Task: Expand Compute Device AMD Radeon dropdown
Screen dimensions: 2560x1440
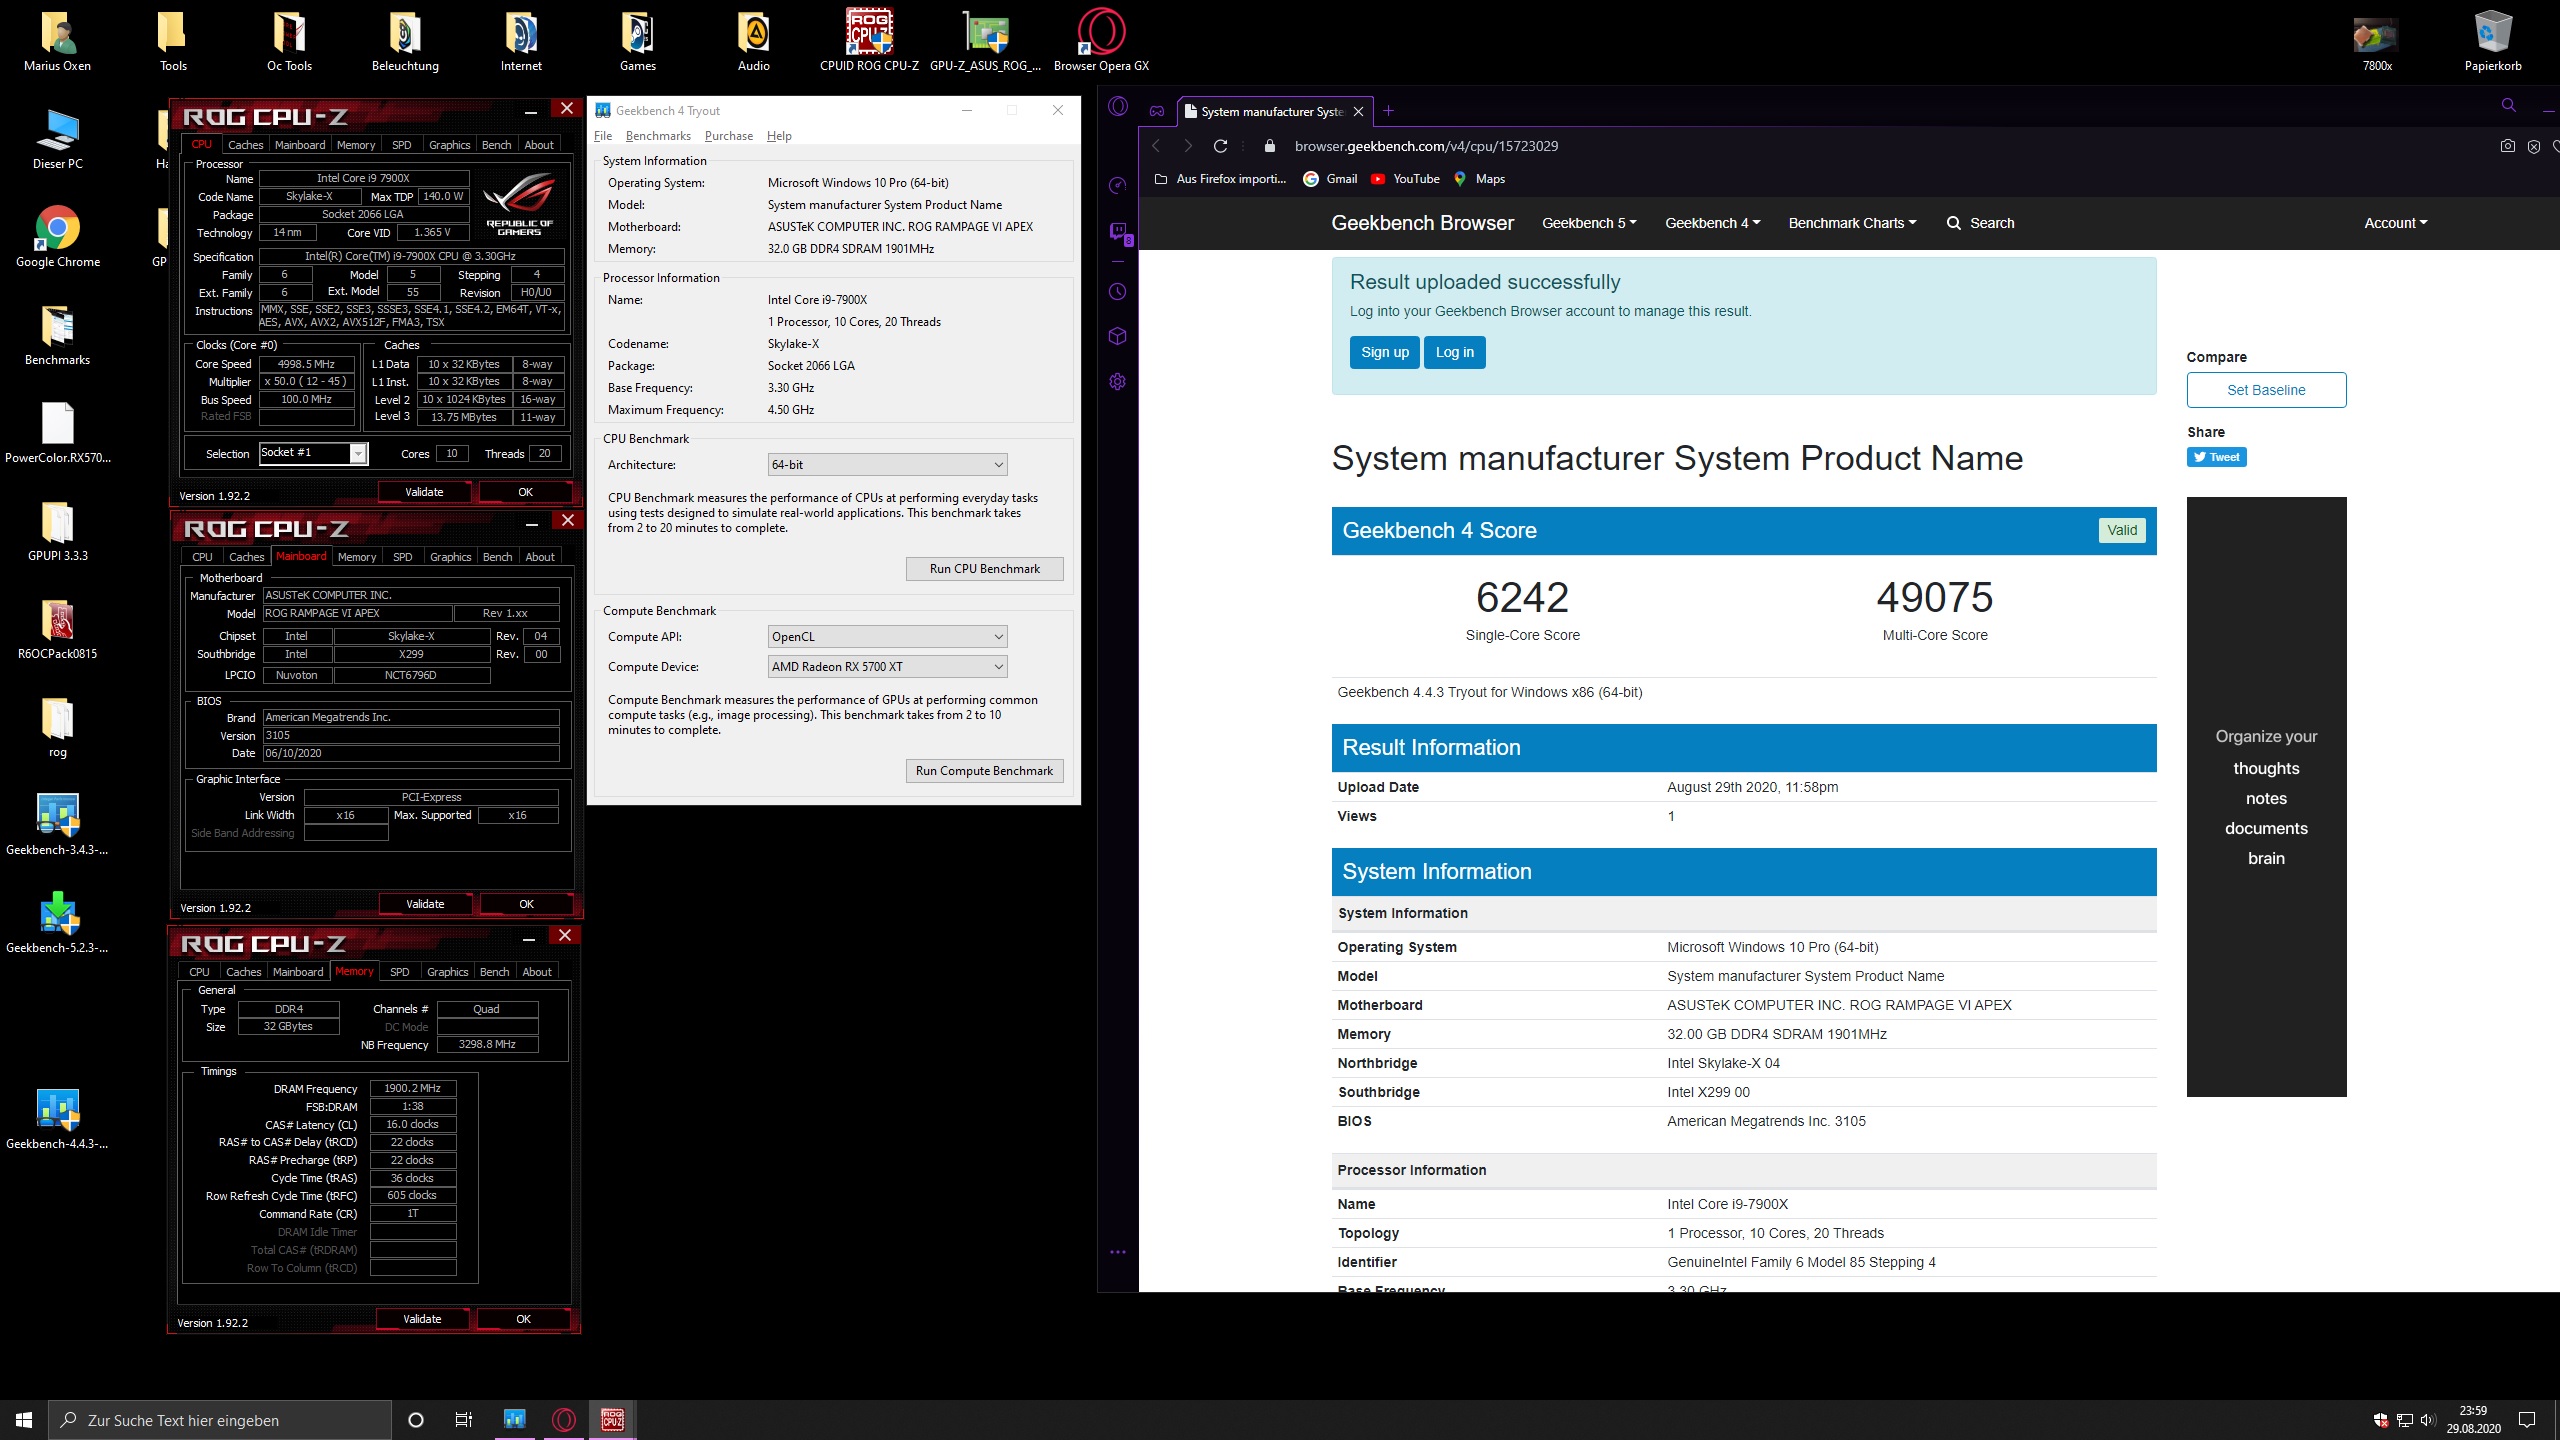Action: pos(887,667)
